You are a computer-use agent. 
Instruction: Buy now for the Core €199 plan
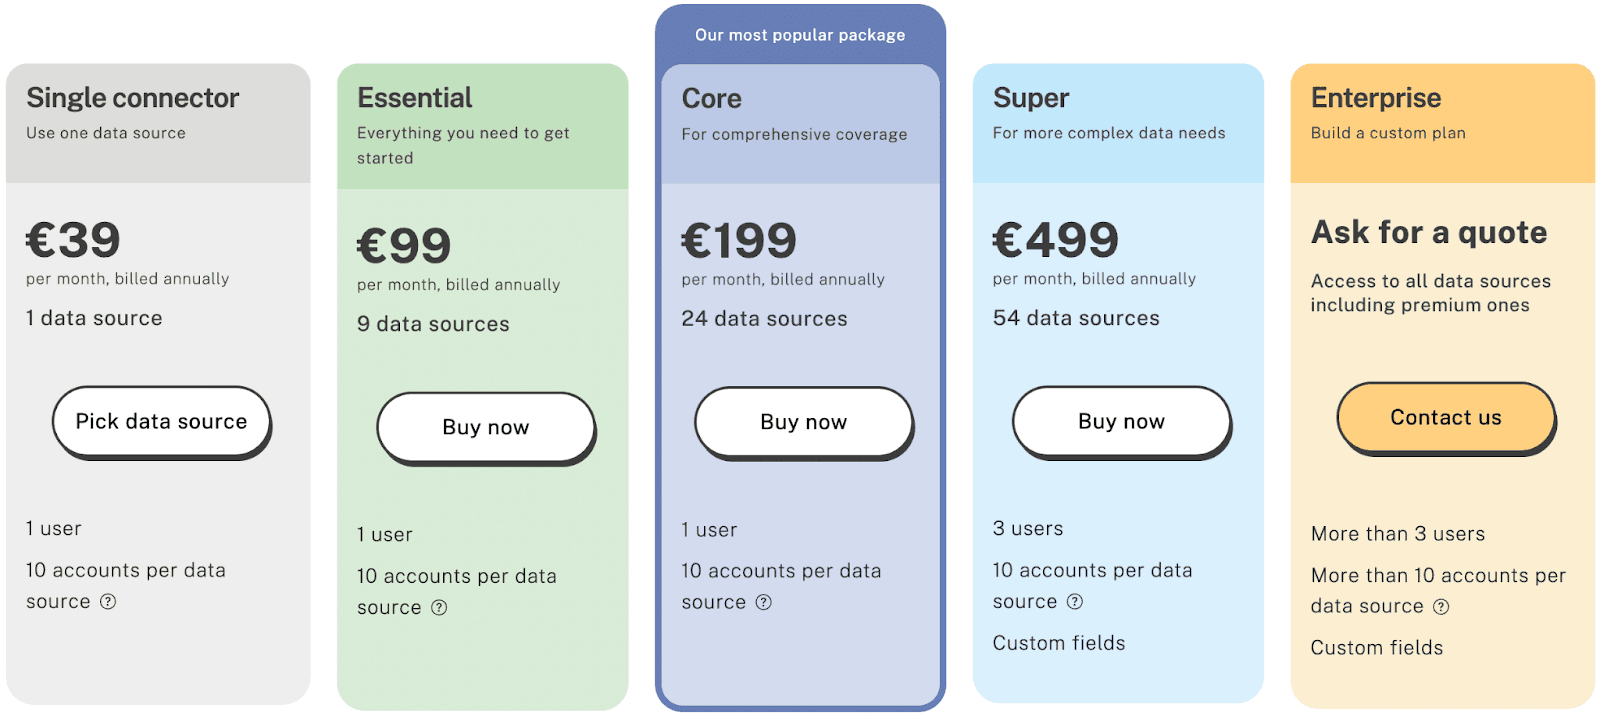[804, 423]
